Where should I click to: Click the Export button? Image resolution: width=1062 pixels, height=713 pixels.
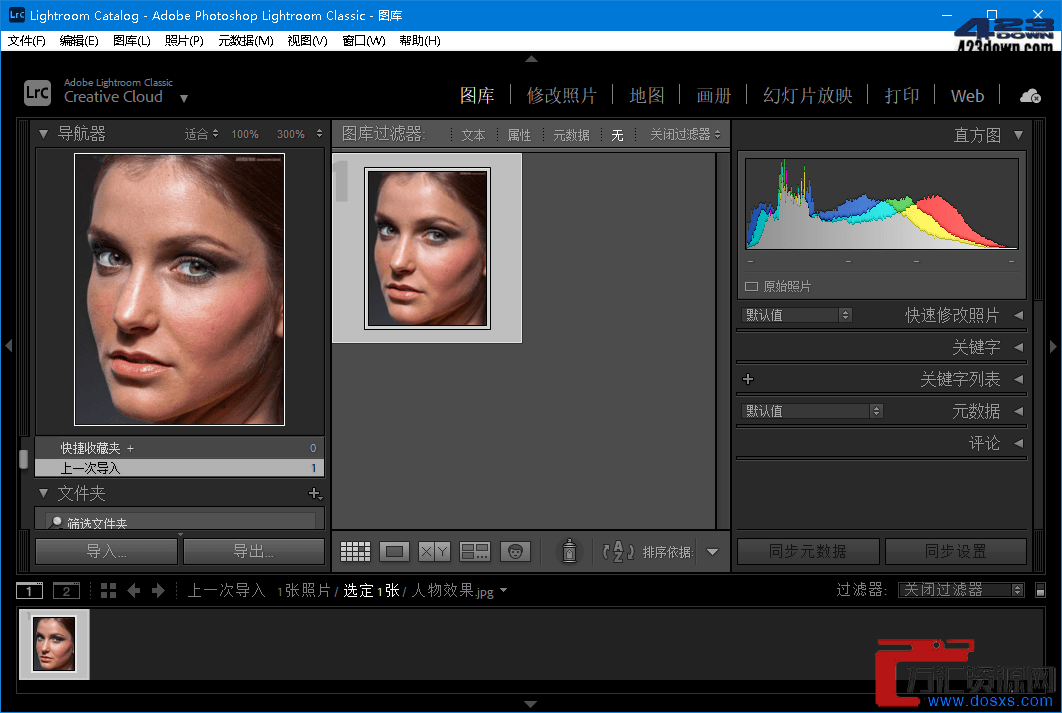[x=253, y=551]
